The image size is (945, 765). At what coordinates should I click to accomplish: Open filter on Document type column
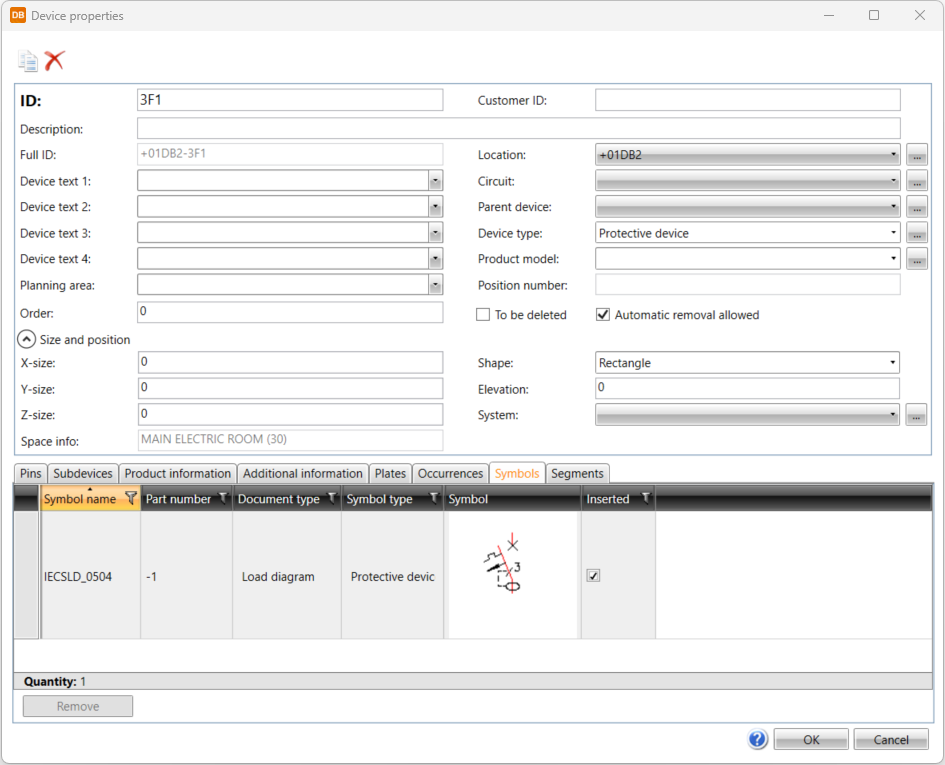pyautogui.click(x=332, y=498)
